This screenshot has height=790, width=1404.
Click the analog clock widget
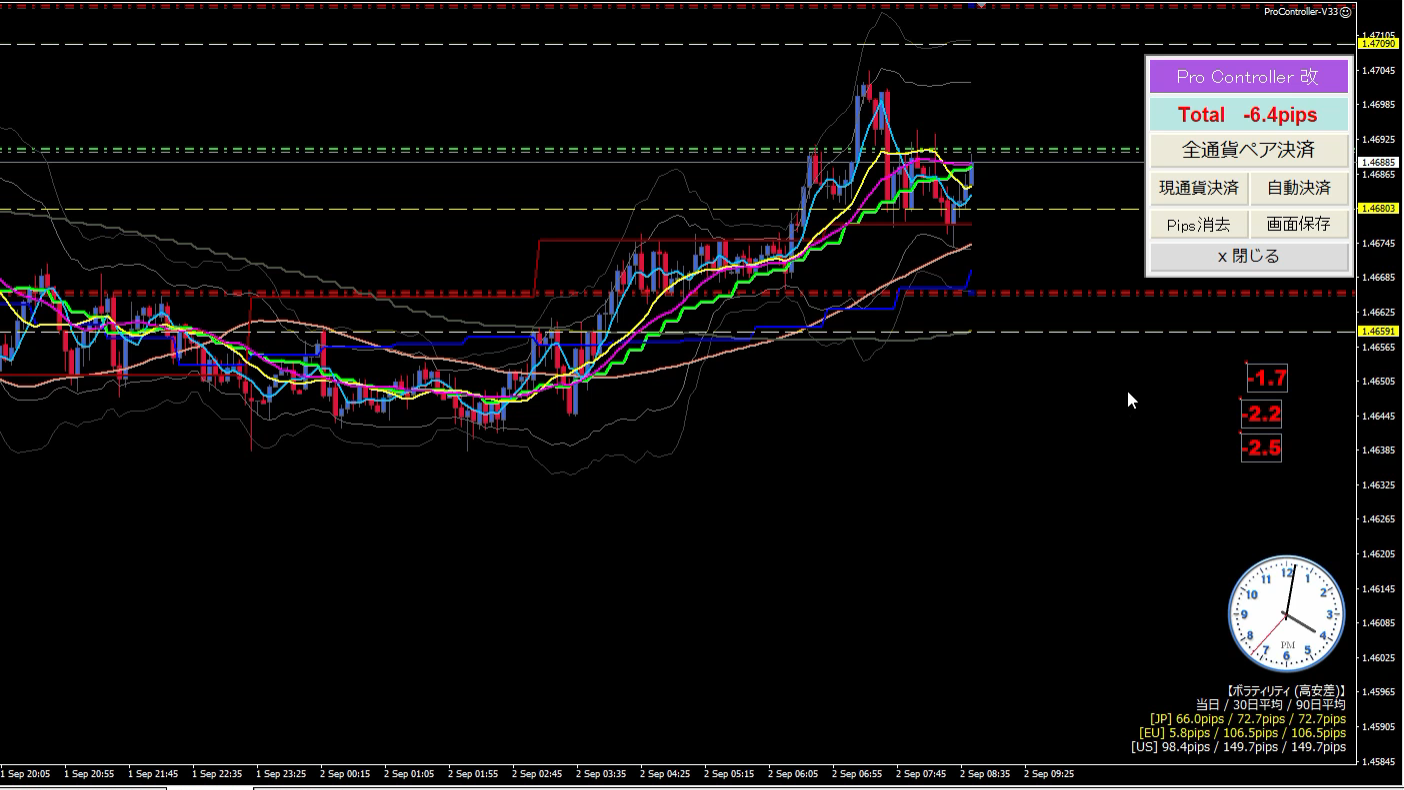point(1286,613)
